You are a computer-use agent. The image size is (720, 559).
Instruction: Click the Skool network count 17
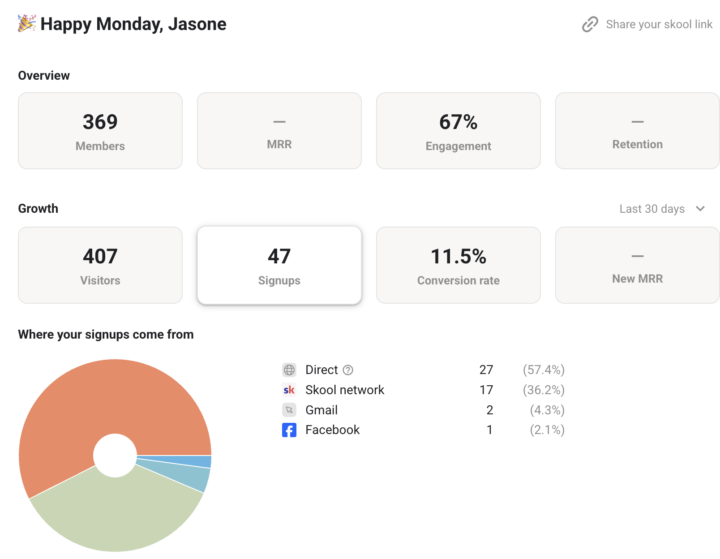tap(486, 390)
